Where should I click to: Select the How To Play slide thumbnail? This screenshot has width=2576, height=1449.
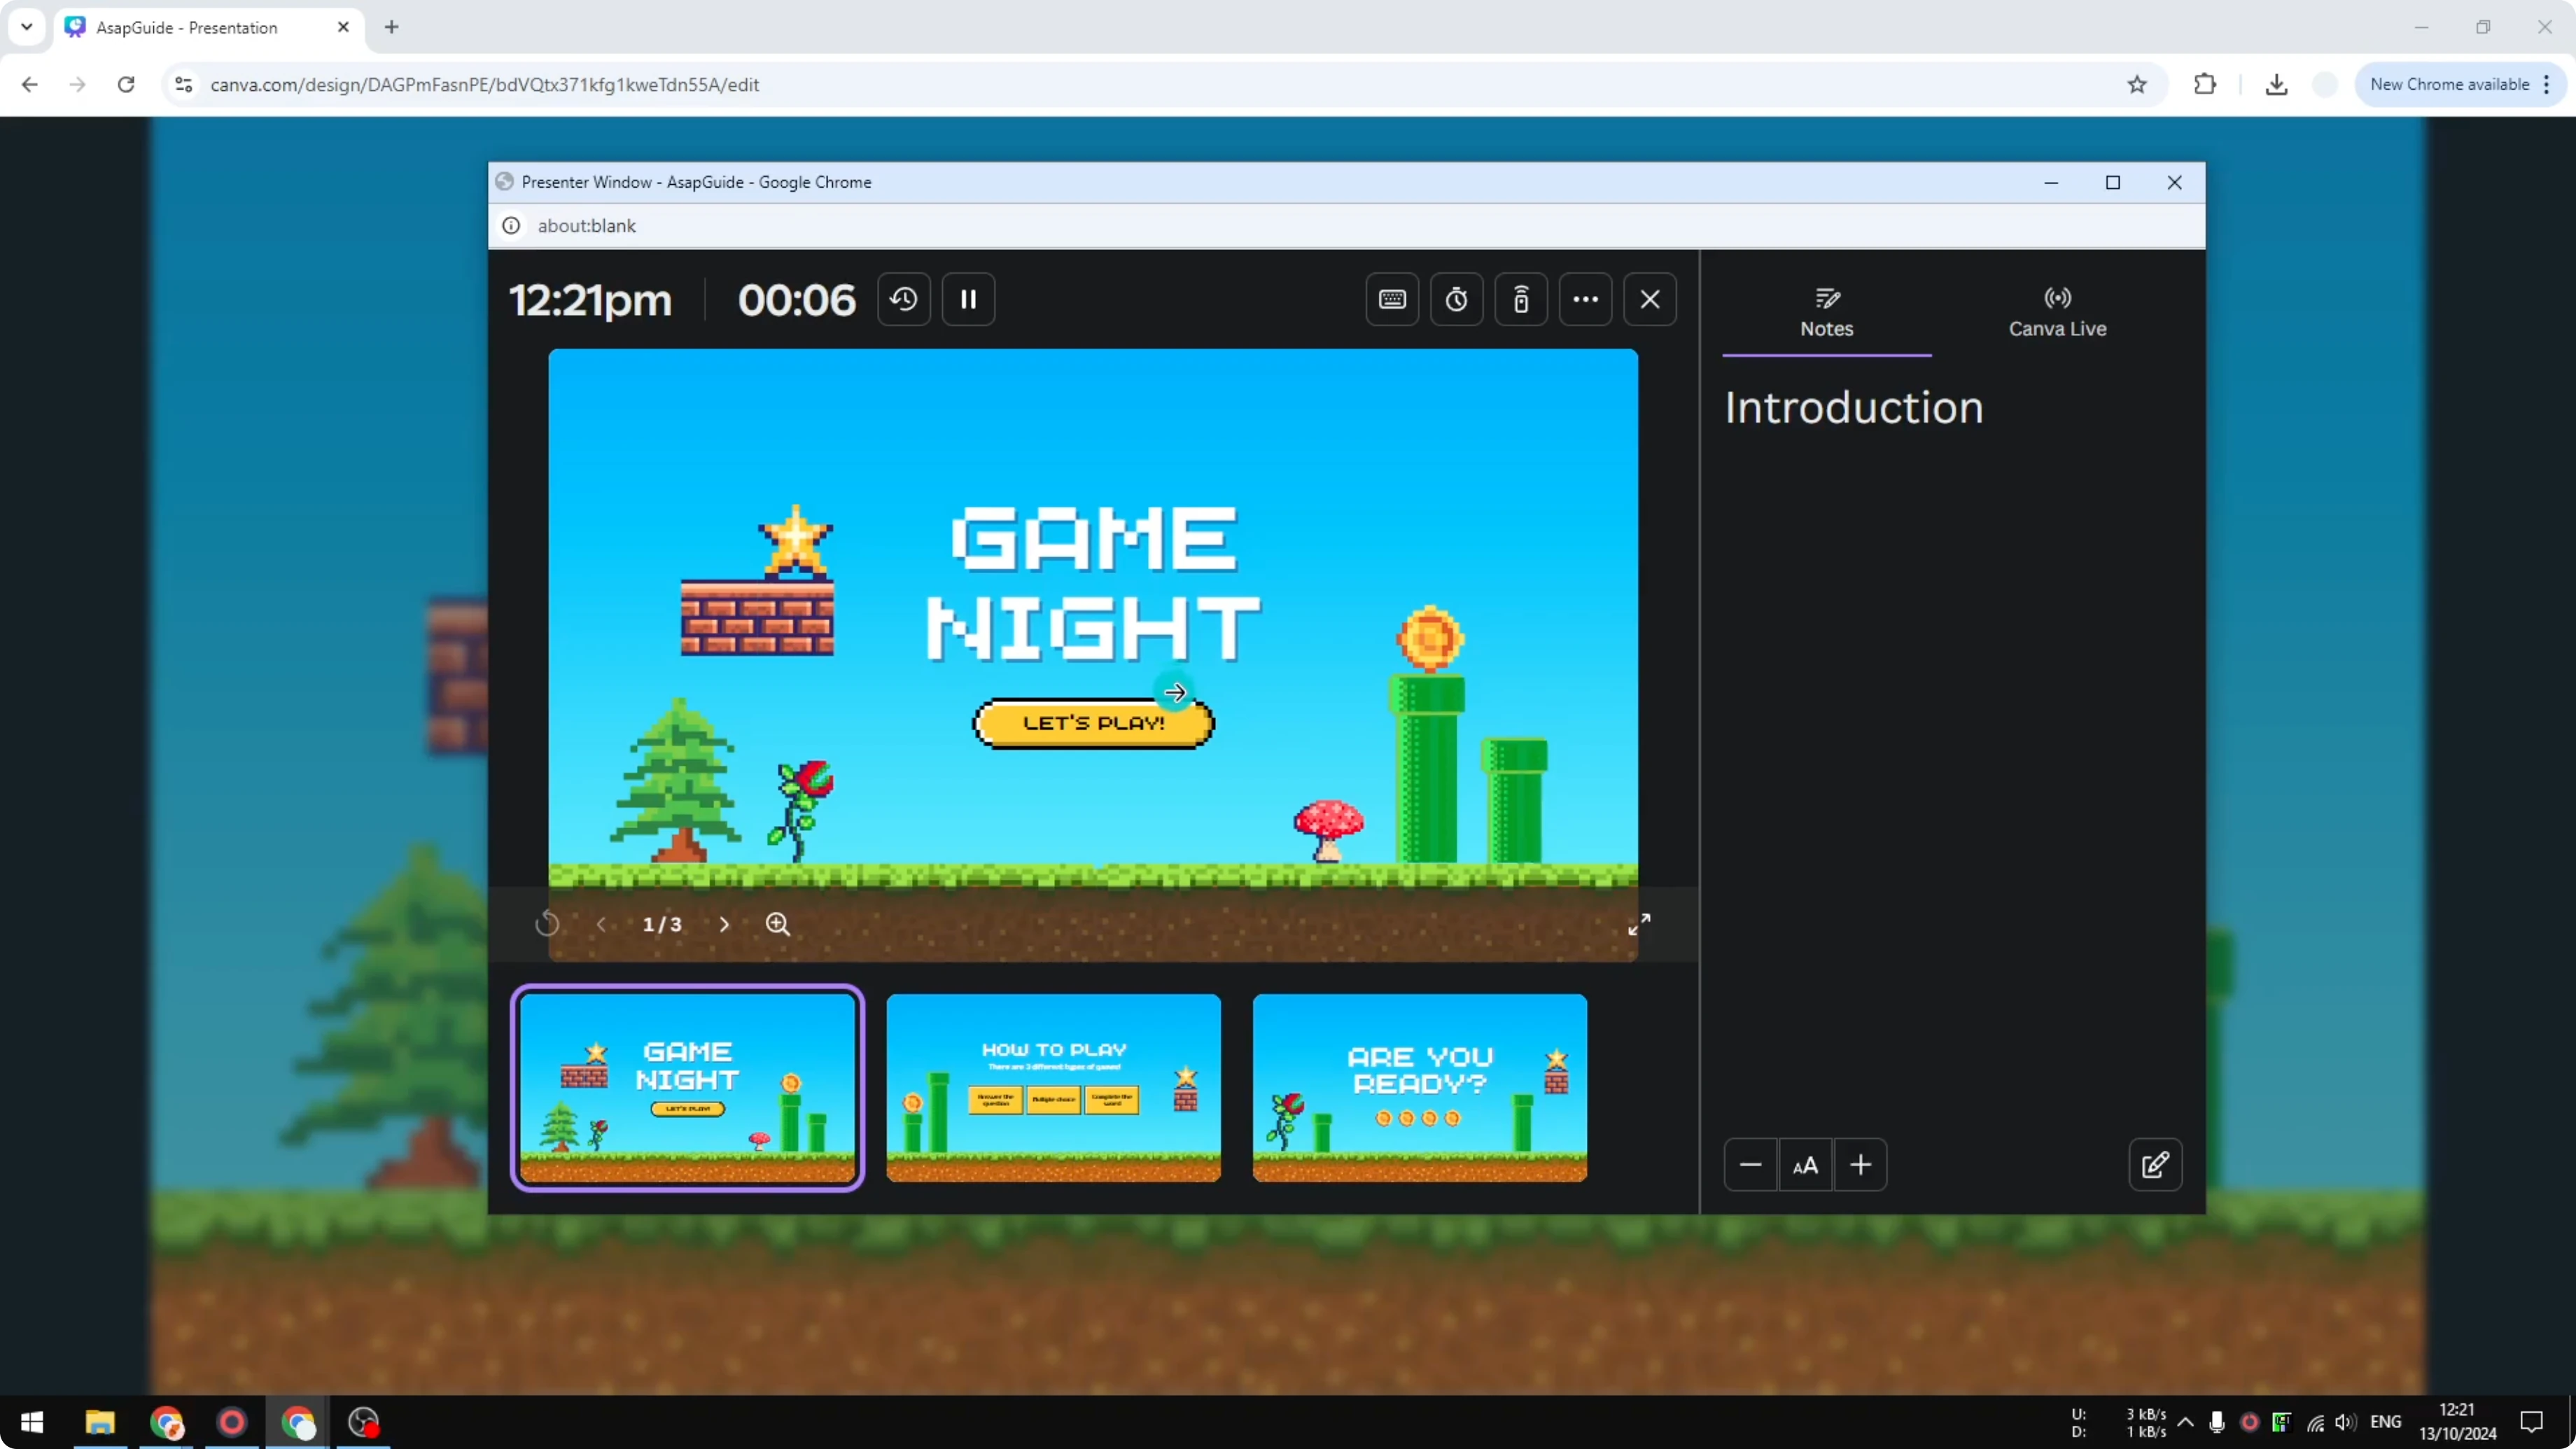(x=1053, y=1088)
